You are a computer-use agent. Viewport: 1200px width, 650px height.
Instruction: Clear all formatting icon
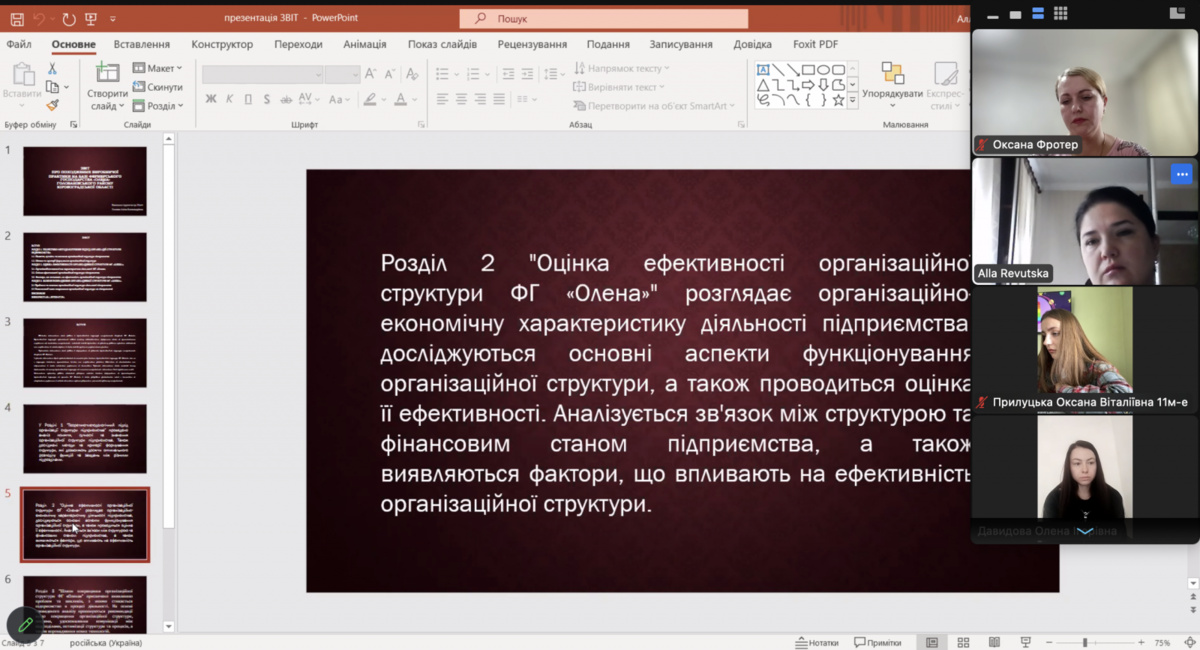tap(412, 74)
